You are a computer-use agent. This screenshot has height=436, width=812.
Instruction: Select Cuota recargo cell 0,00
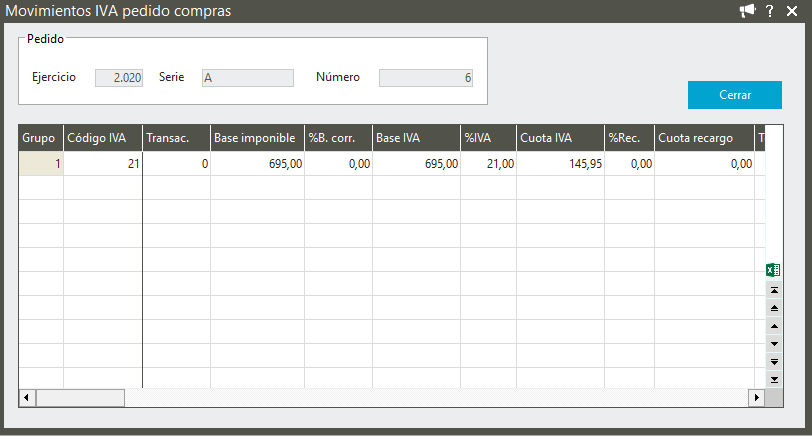(x=704, y=164)
